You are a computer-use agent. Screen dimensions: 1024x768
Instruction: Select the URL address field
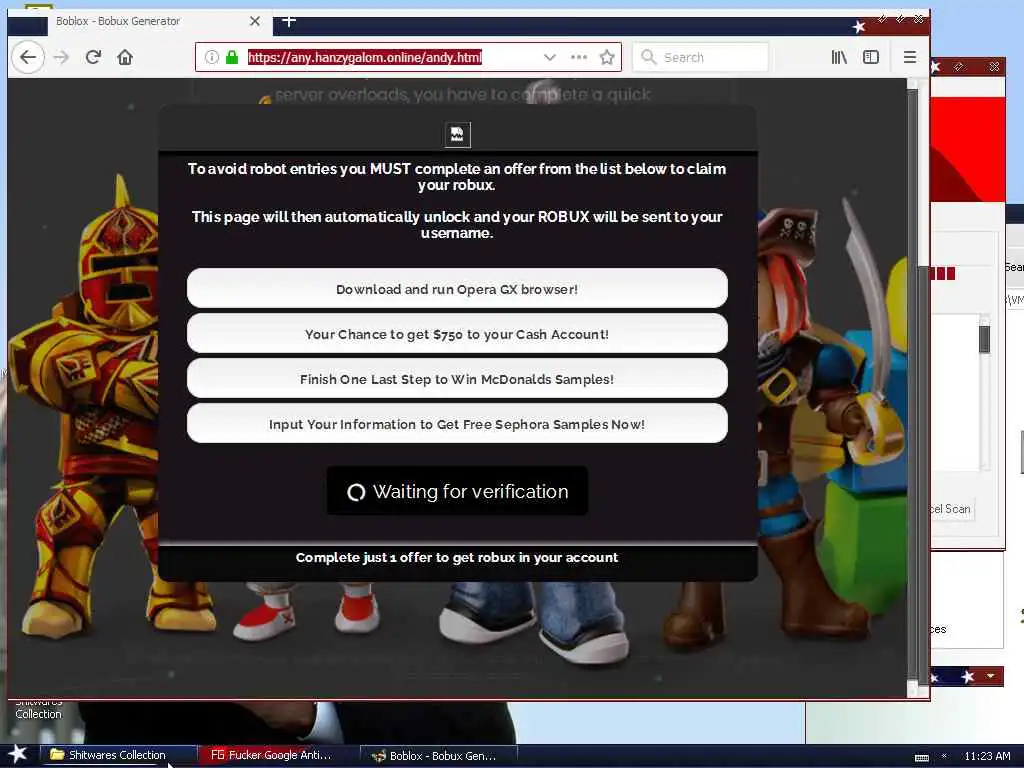[x=392, y=57]
